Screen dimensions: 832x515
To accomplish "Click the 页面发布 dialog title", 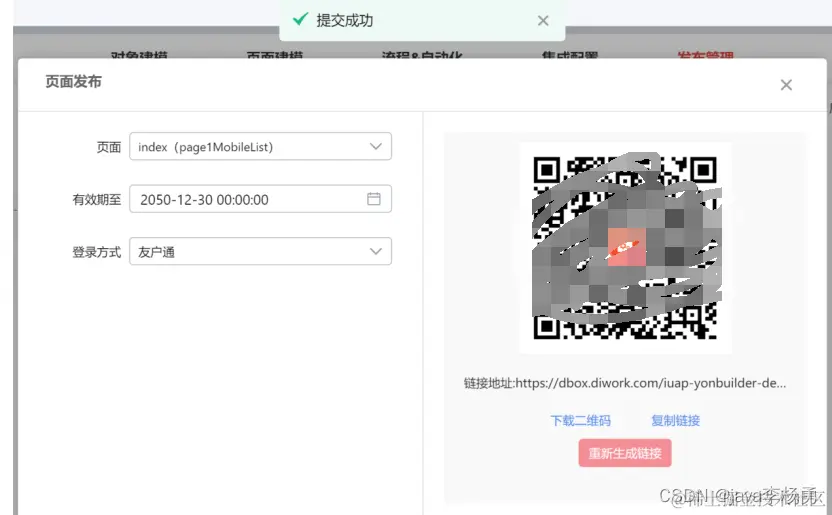I will point(73,82).
